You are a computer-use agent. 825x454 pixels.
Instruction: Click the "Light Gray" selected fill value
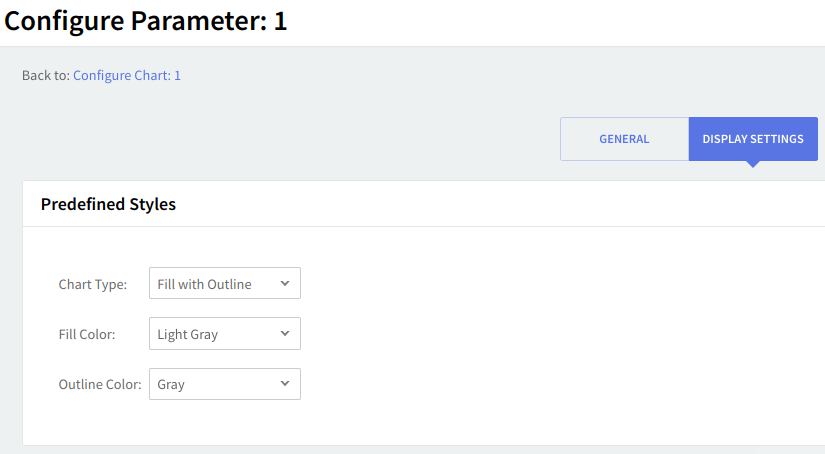[187, 334]
